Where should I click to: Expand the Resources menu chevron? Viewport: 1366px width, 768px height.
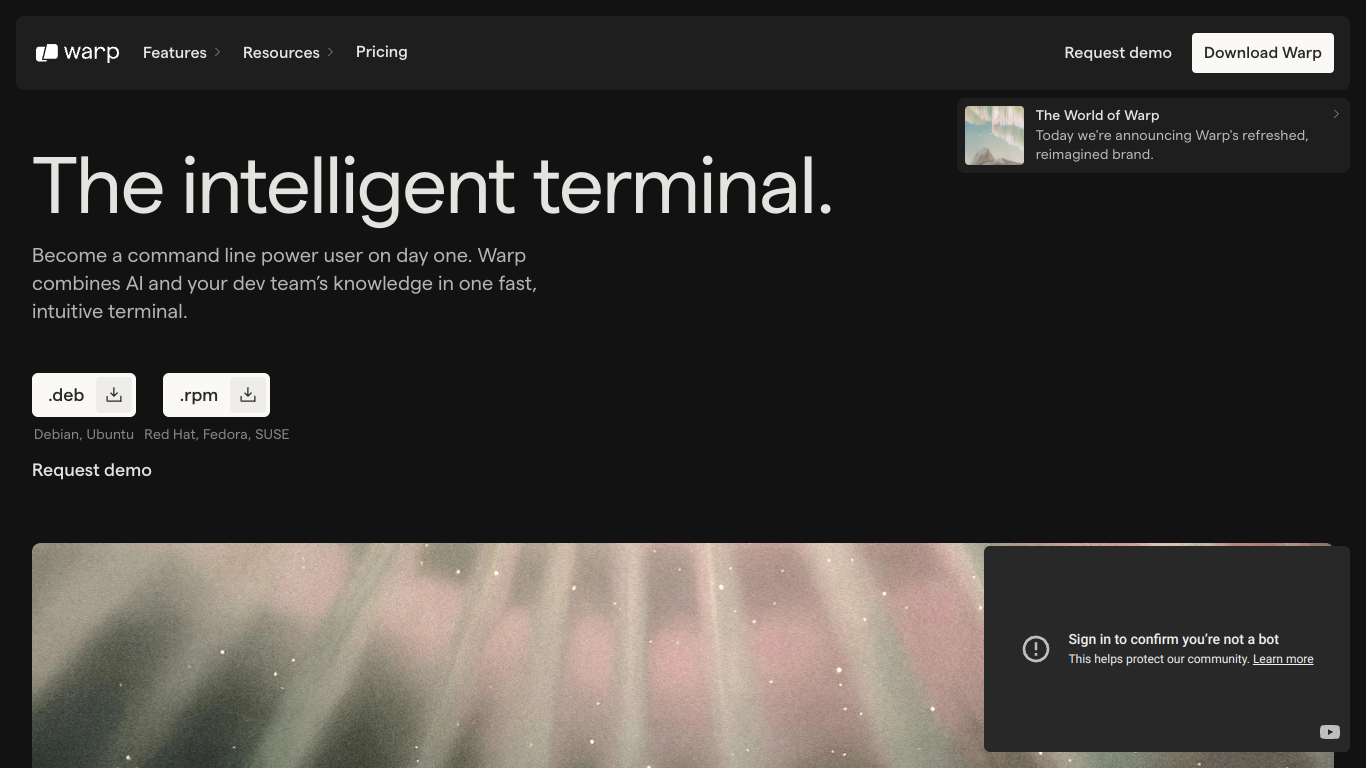(330, 52)
